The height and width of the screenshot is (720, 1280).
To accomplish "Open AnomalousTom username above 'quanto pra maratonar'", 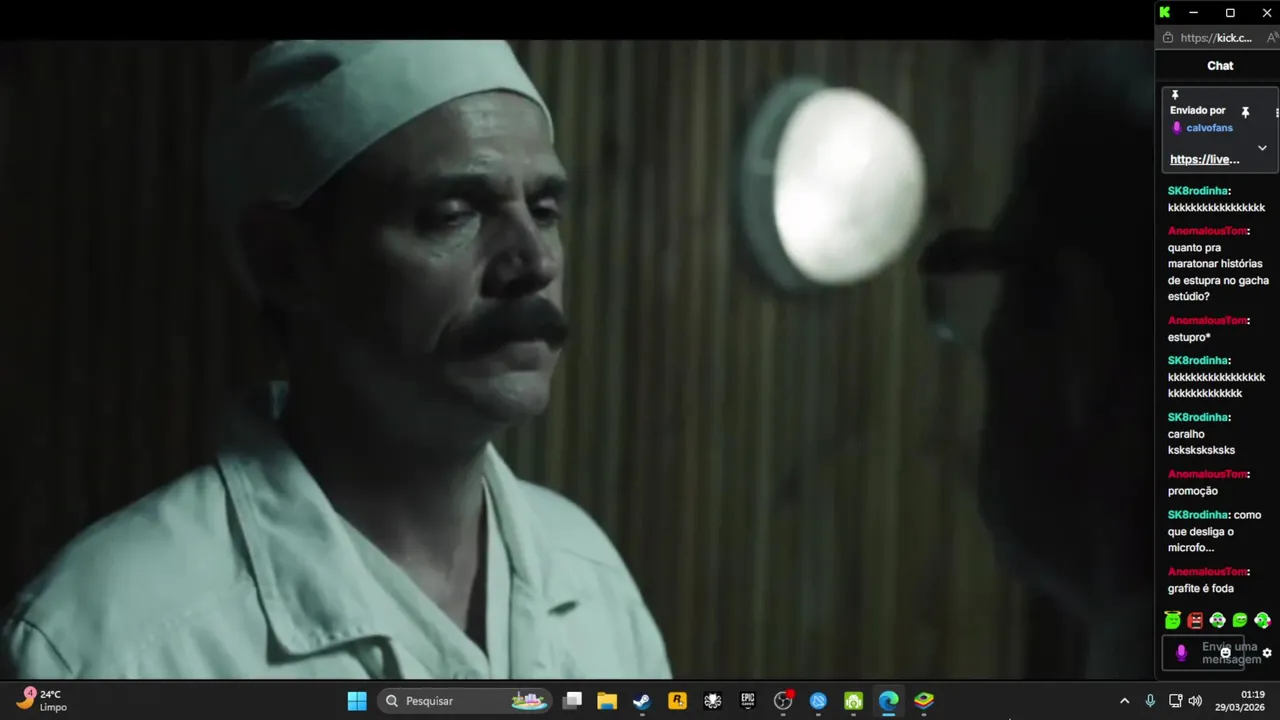I will [x=1207, y=231].
